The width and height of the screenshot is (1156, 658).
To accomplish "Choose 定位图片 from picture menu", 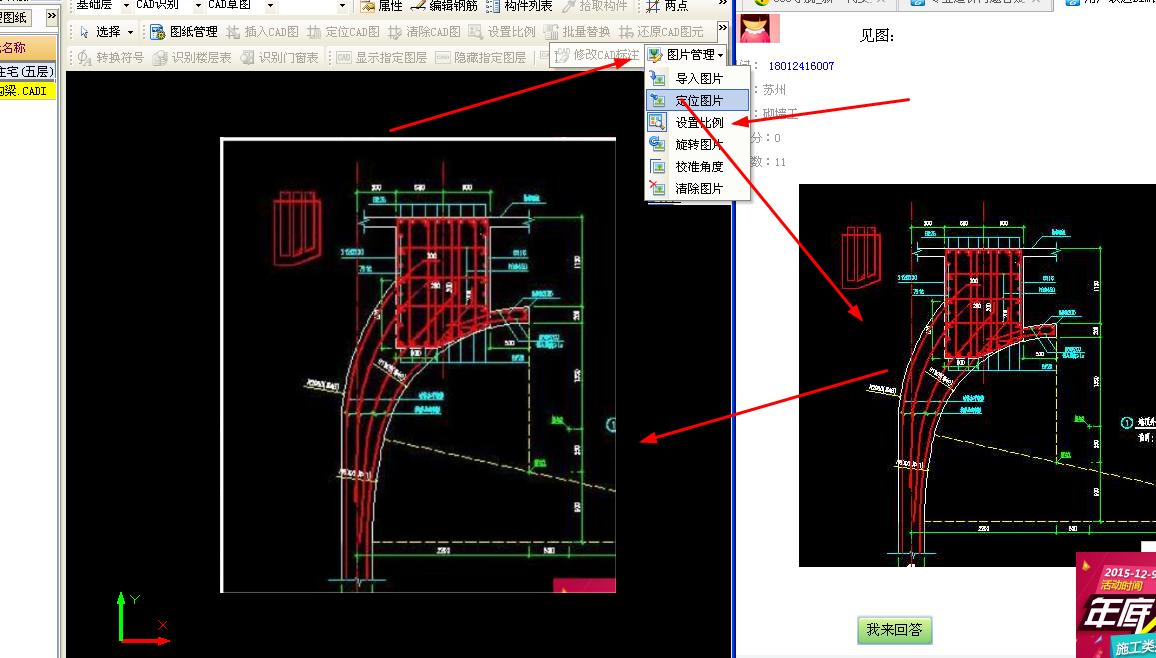I will tap(697, 100).
